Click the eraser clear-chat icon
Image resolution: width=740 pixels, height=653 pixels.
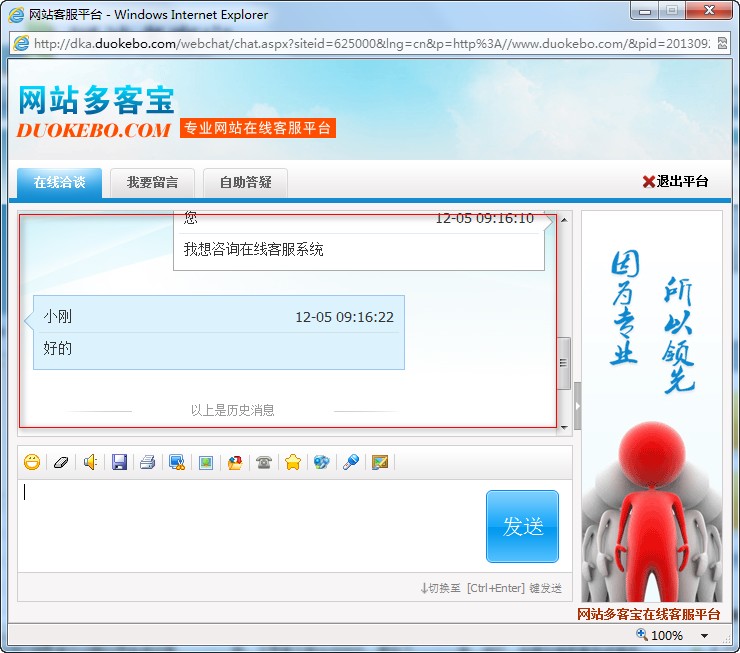(x=61, y=462)
